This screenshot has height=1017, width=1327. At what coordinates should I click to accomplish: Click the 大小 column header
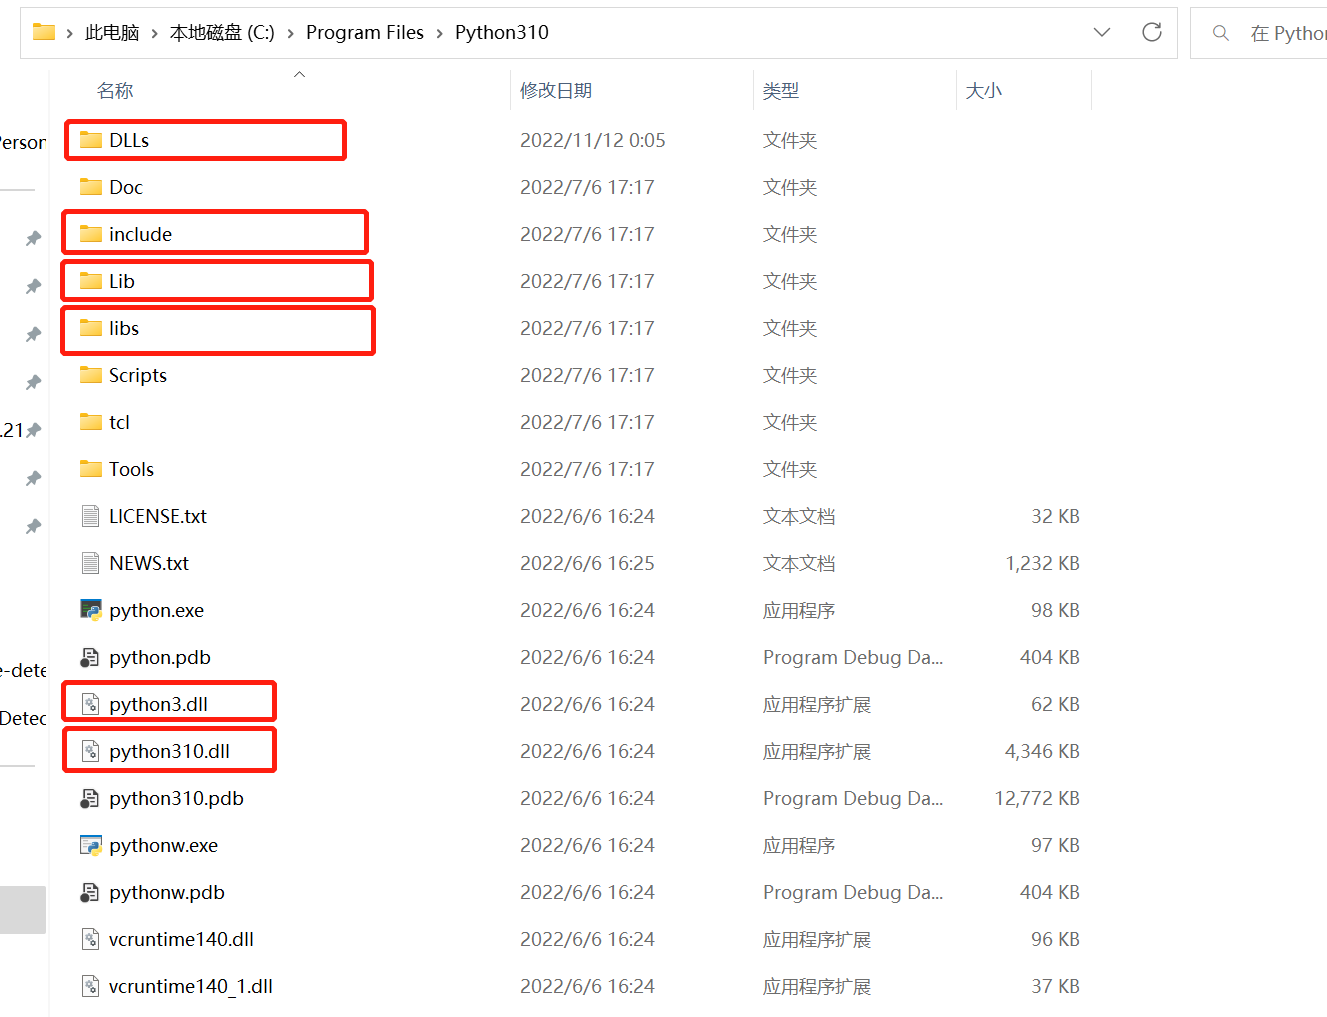tap(983, 91)
